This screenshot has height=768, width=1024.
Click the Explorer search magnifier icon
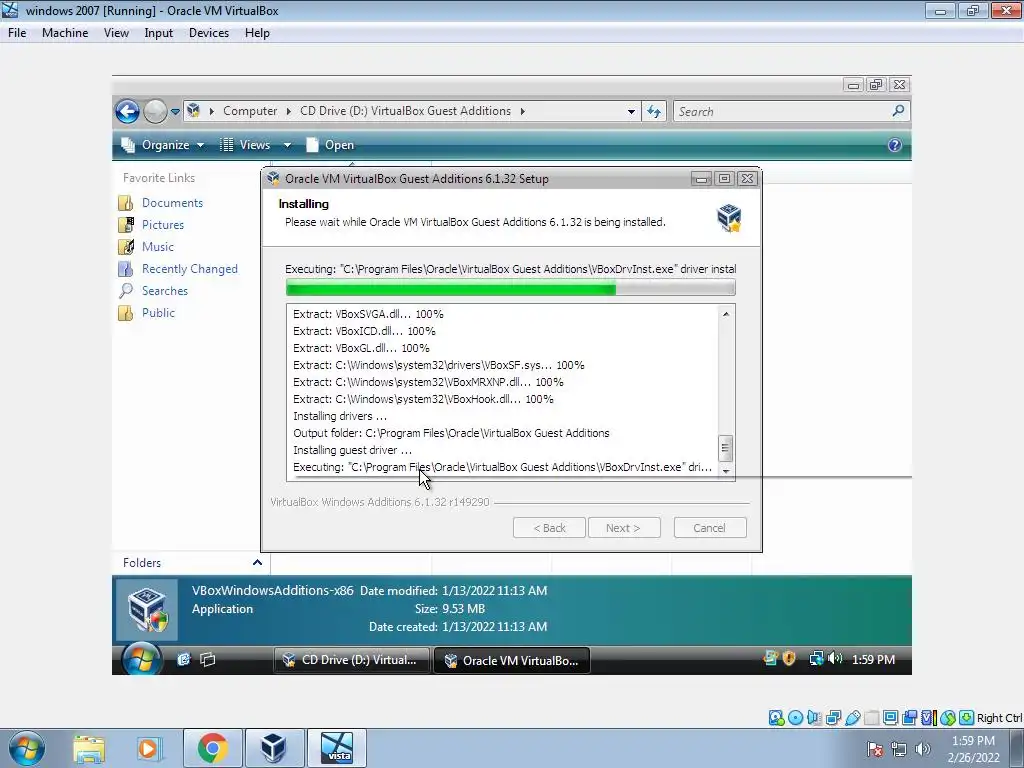(898, 111)
